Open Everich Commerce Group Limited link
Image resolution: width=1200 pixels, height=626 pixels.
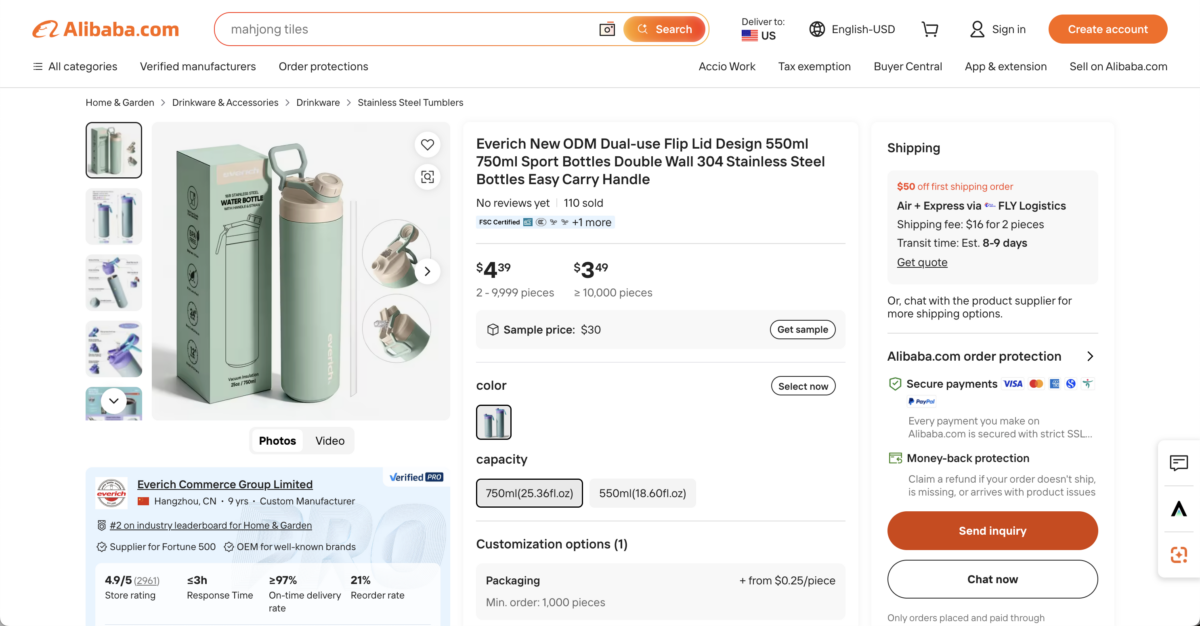225,484
